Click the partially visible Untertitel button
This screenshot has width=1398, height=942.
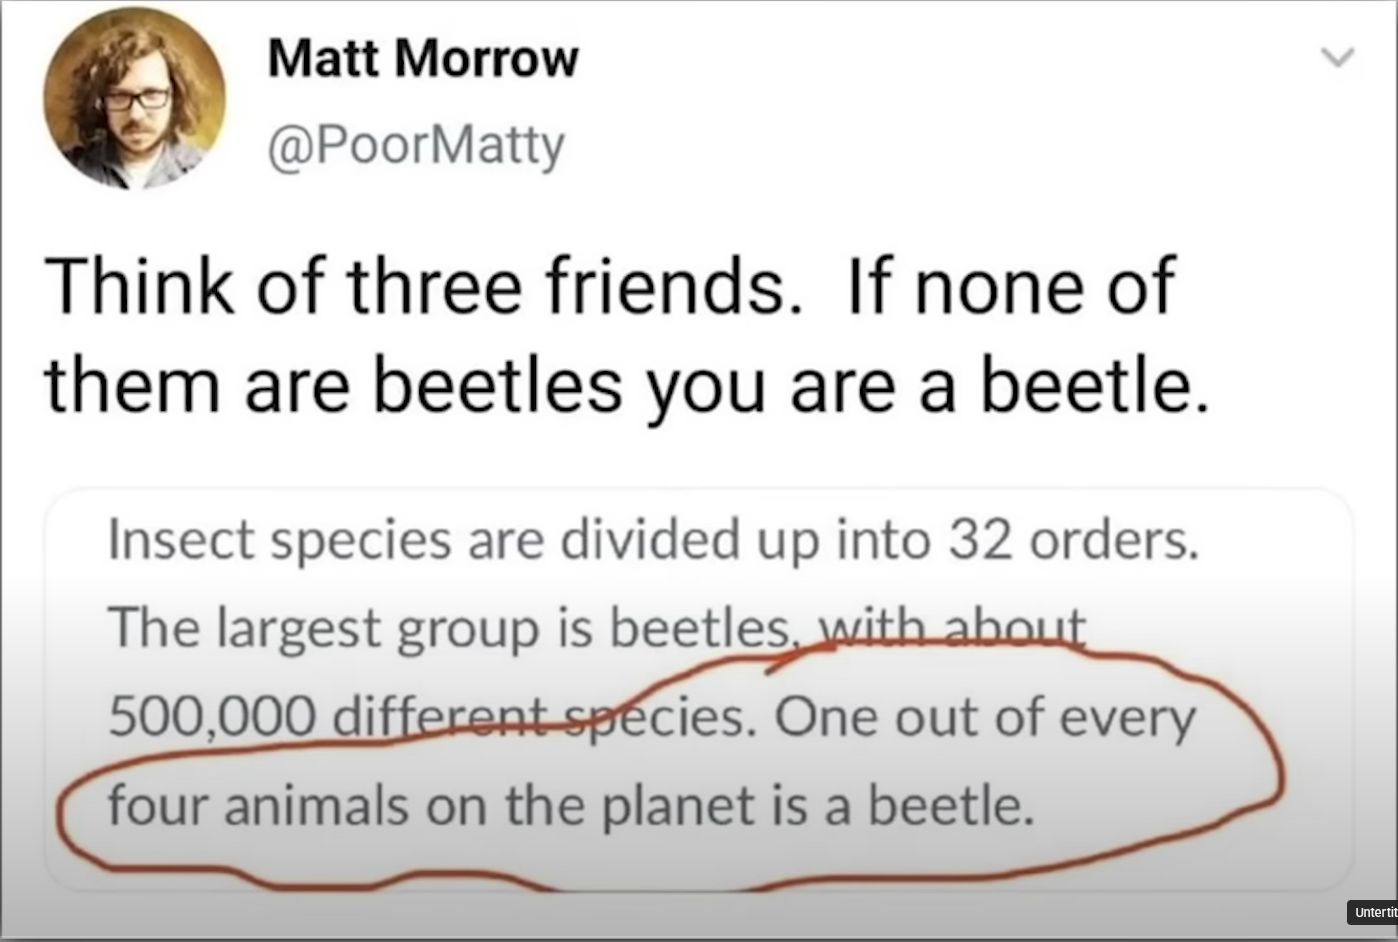coord(1374,912)
